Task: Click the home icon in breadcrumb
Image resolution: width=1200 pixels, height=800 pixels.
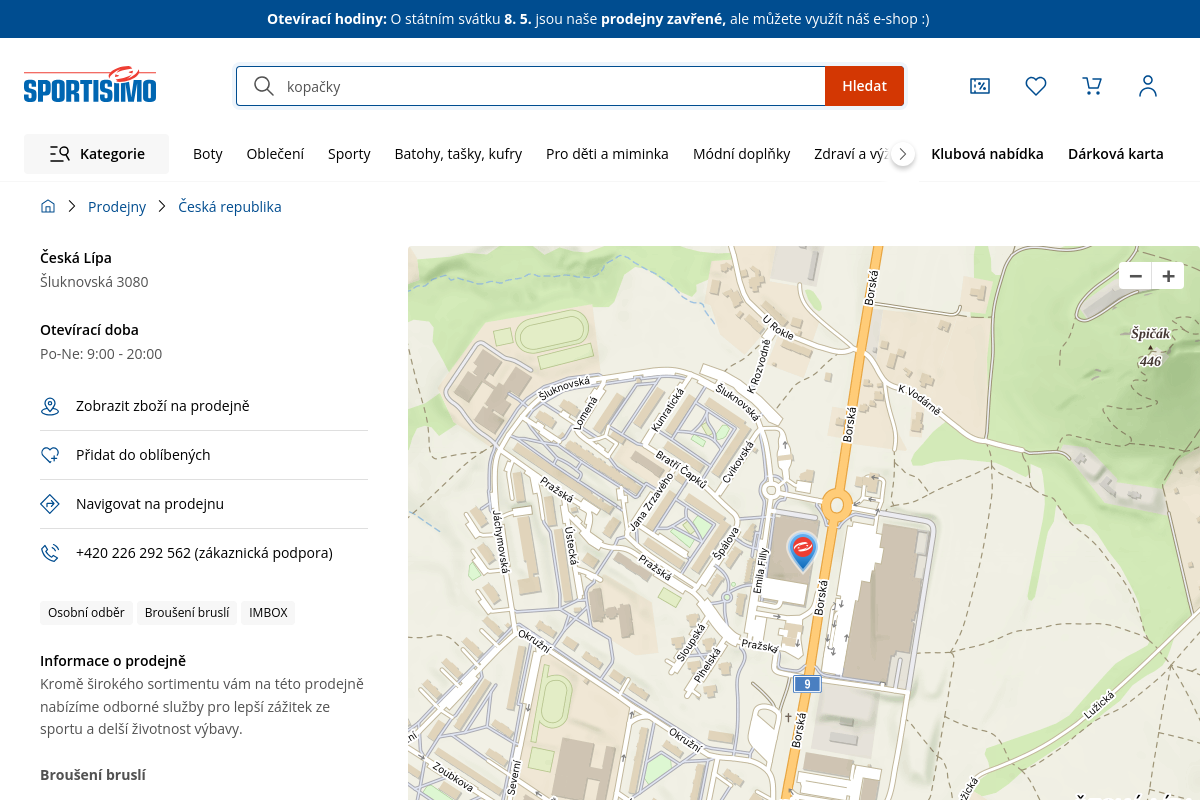Action: [48, 206]
